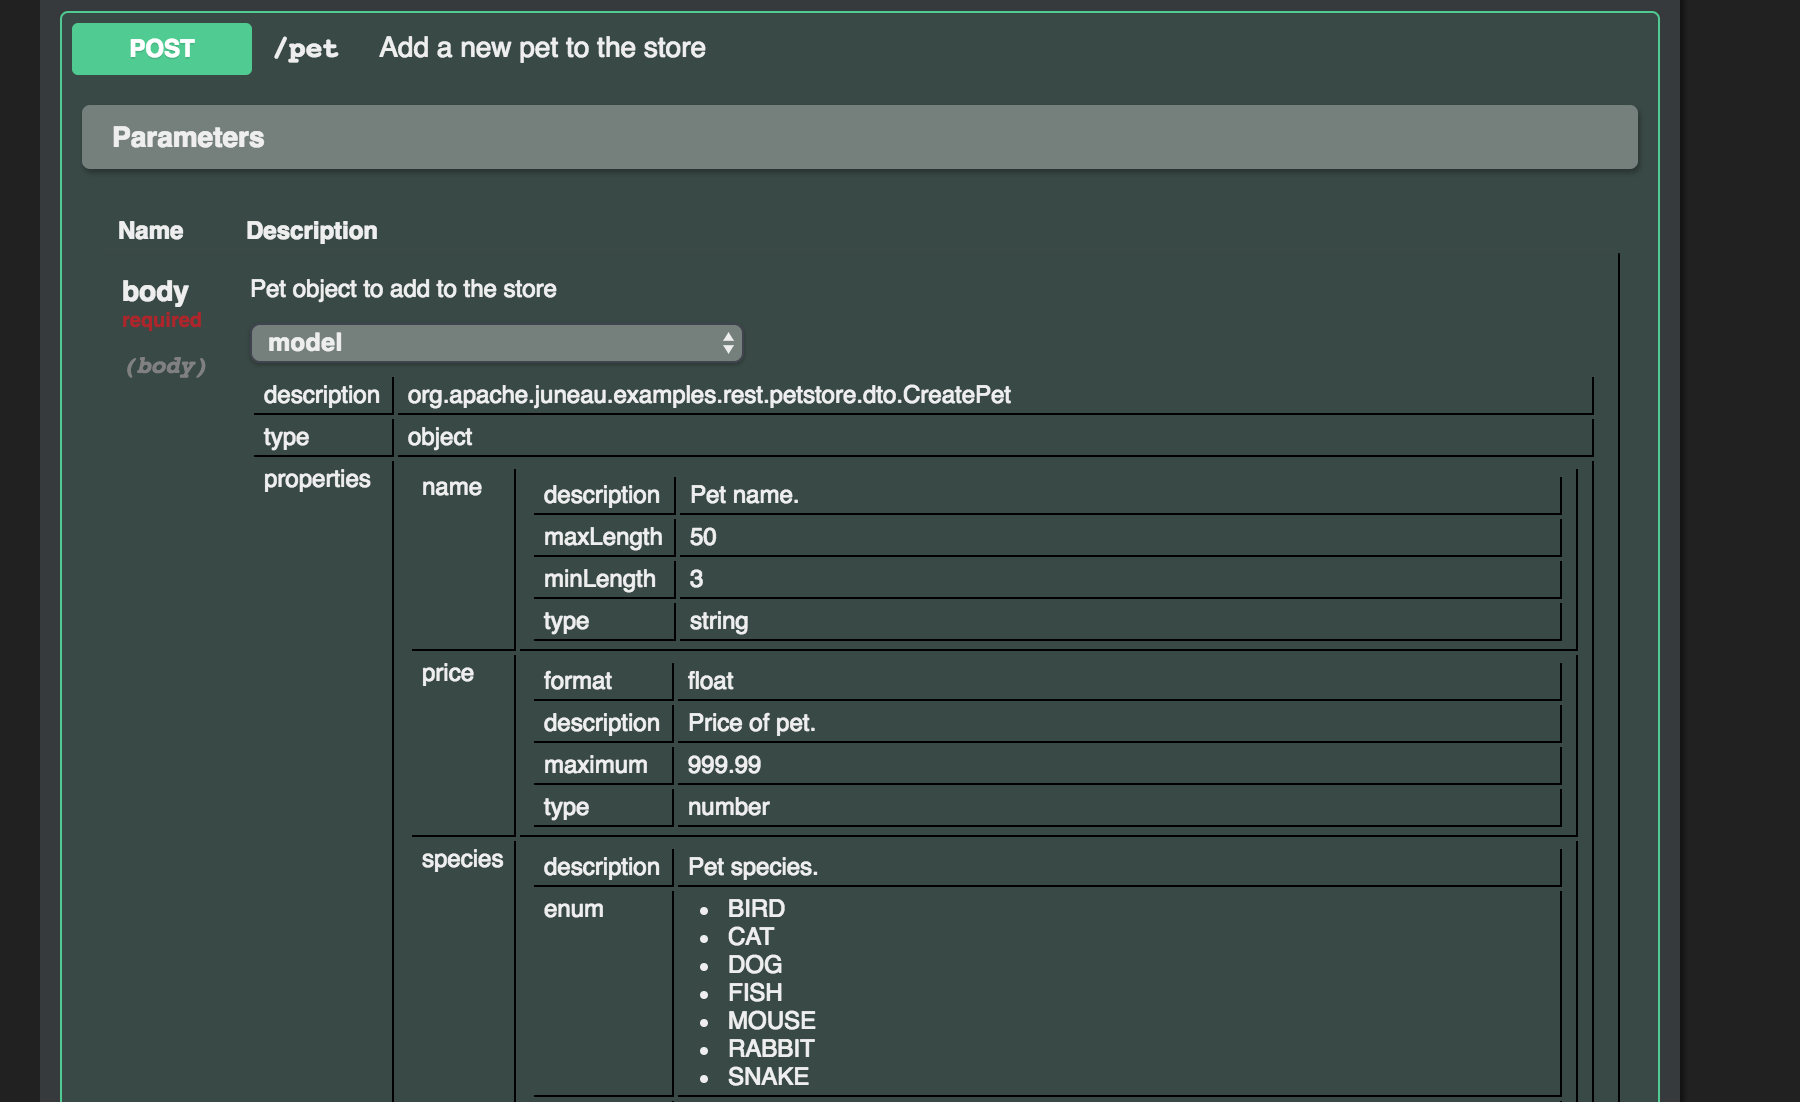This screenshot has height=1102, width=1800.
Task: Click the model dropdown arrows icon
Action: tap(728, 343)
